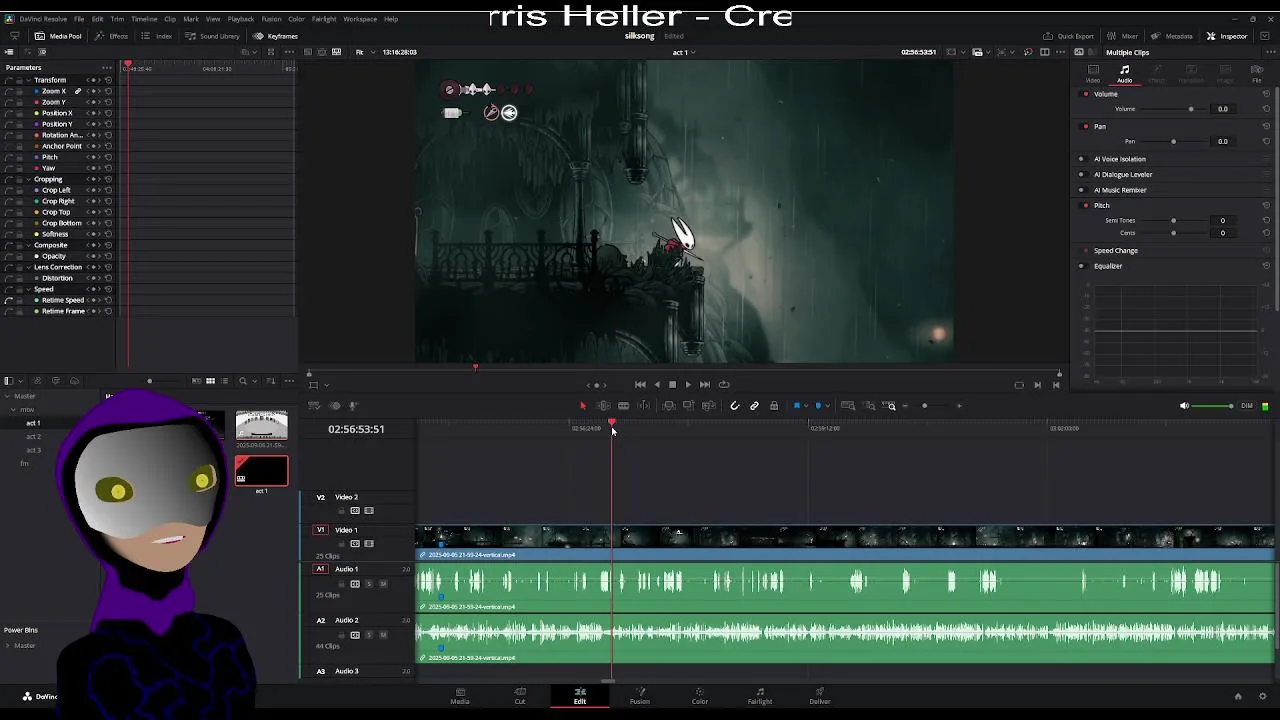Play reverse in the viewer
Image resolution: width=1280 pixels, height=720 pixels.
coord(656,384)
